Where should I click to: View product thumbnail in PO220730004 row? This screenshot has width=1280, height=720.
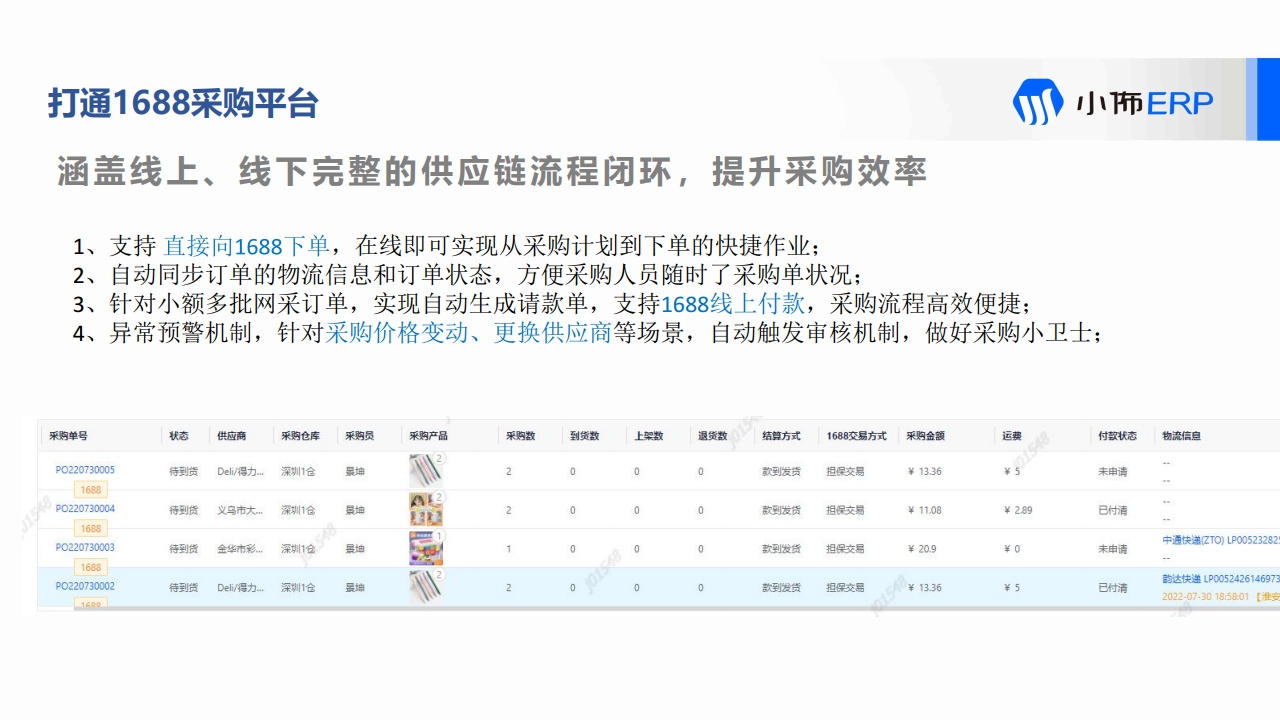(x=425, y=510)
